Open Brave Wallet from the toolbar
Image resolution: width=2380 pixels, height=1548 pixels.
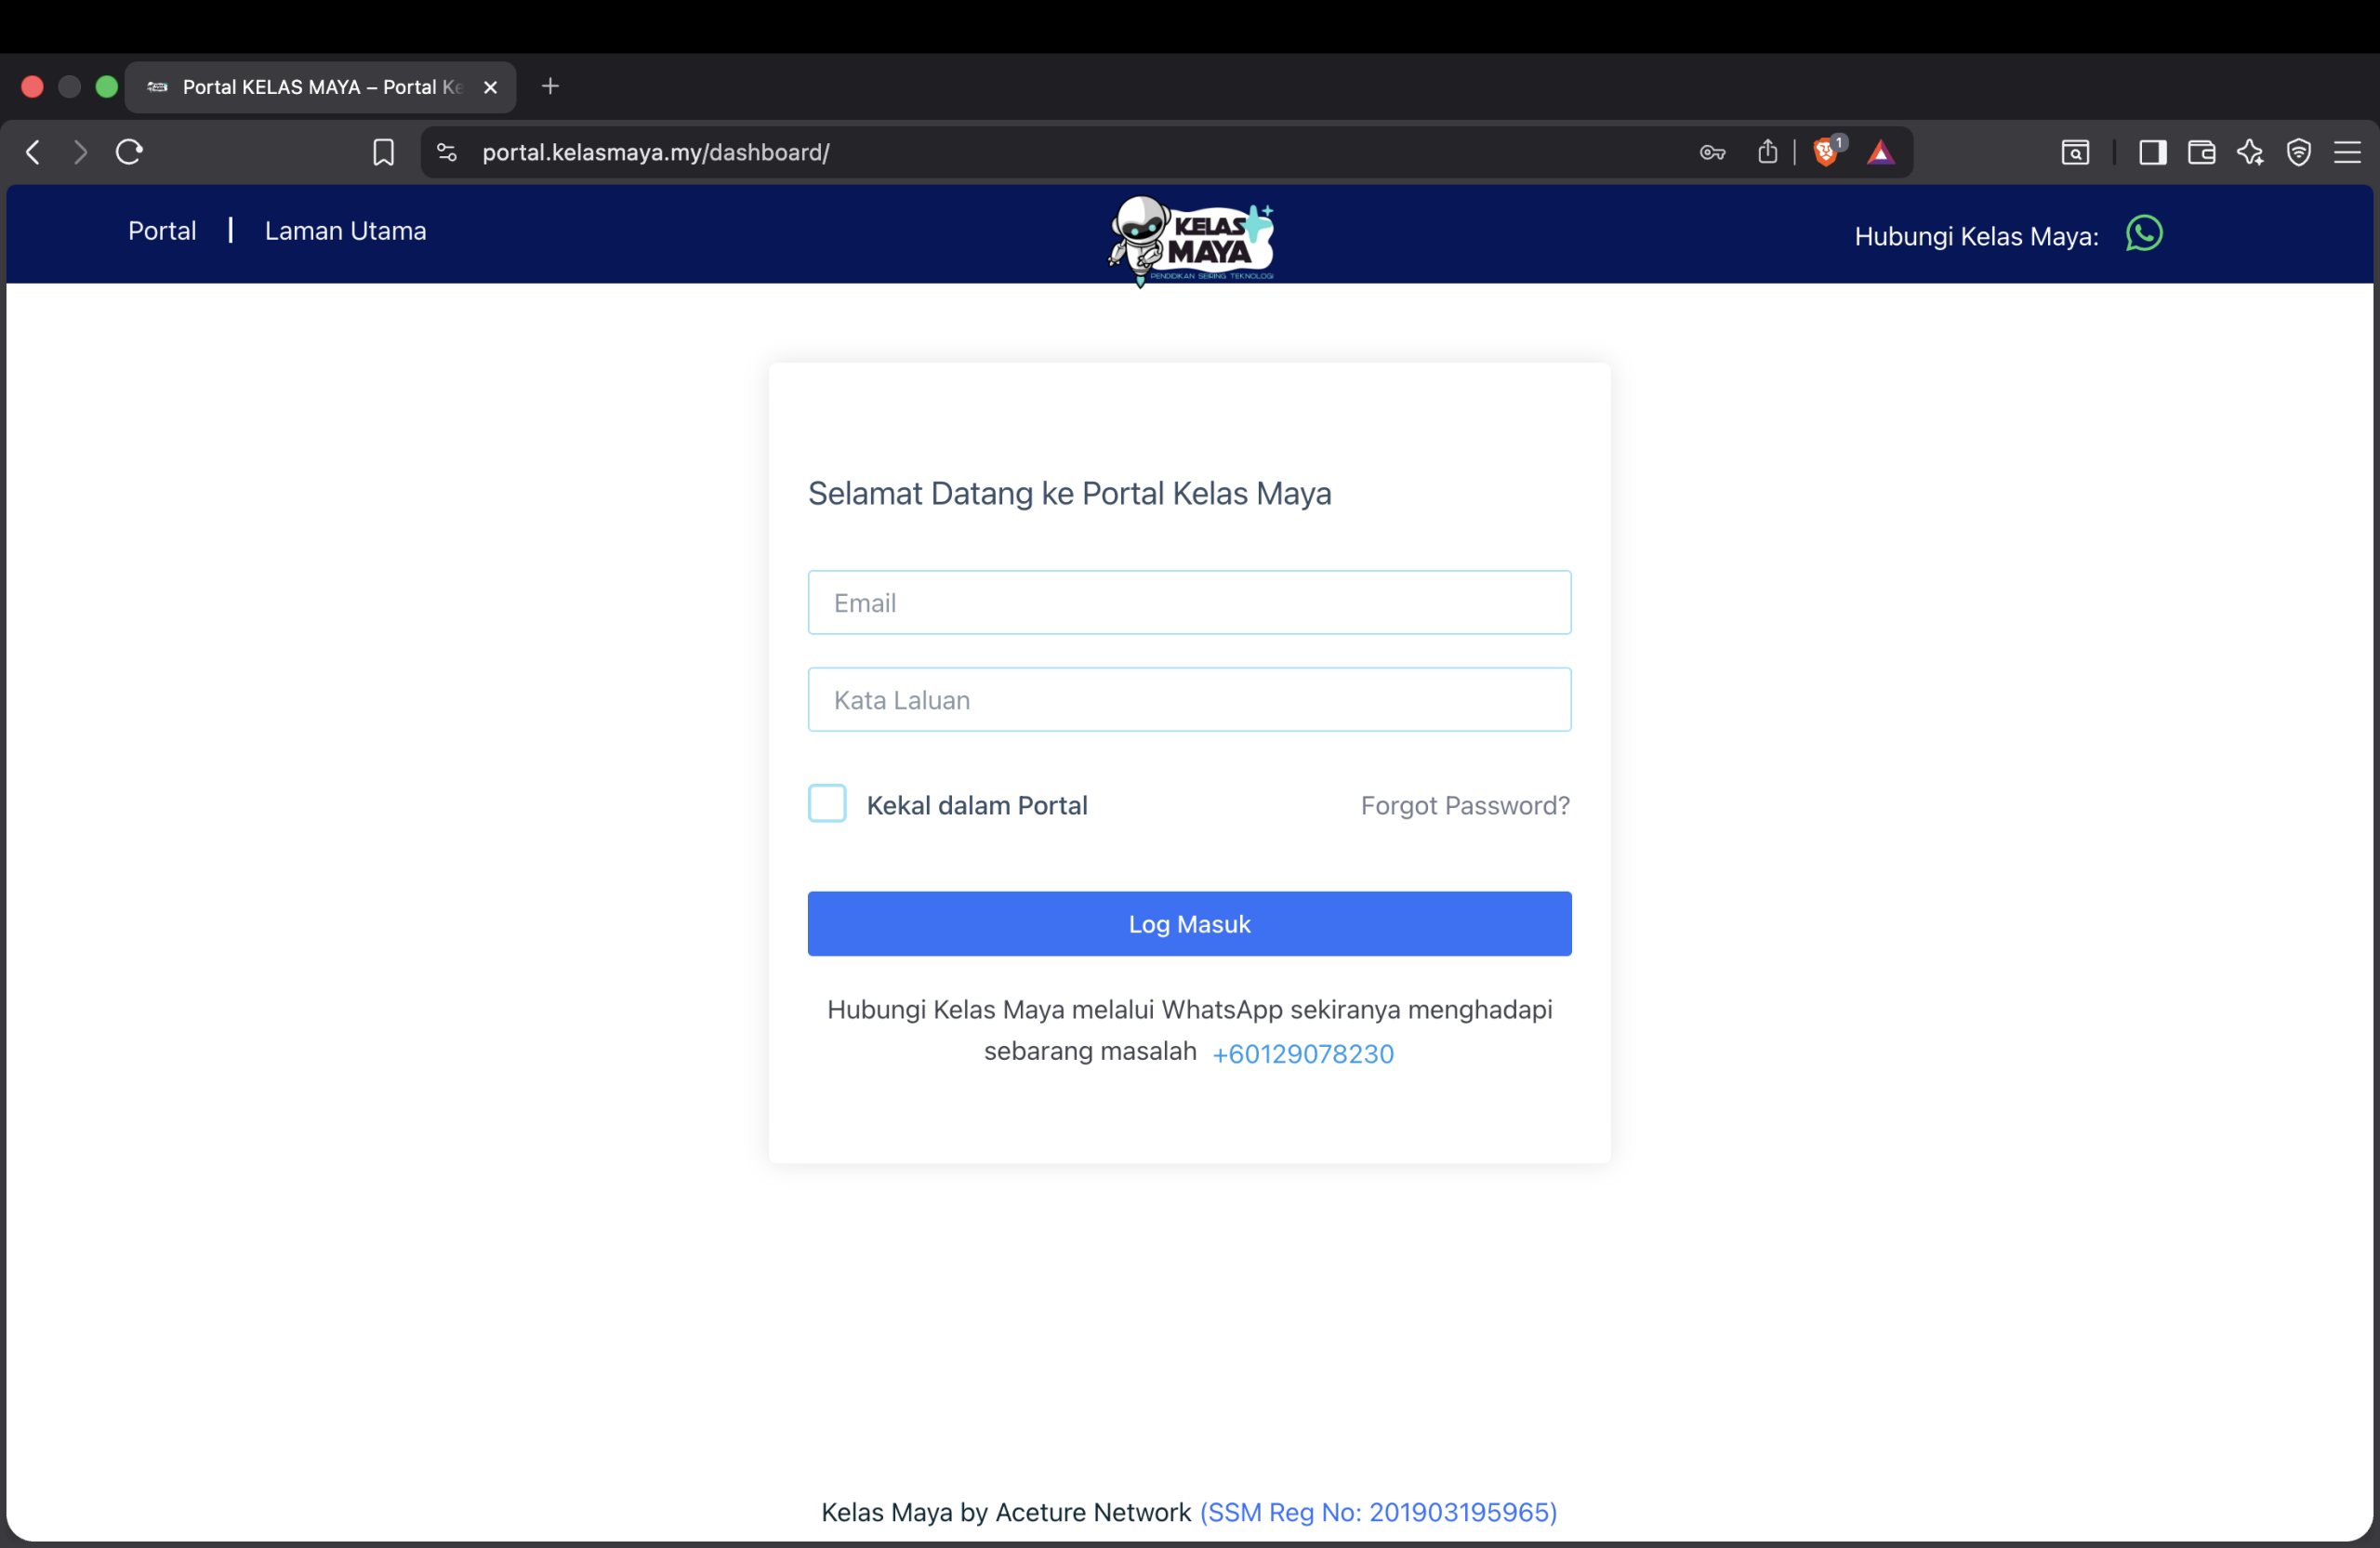coord(2202,152)
